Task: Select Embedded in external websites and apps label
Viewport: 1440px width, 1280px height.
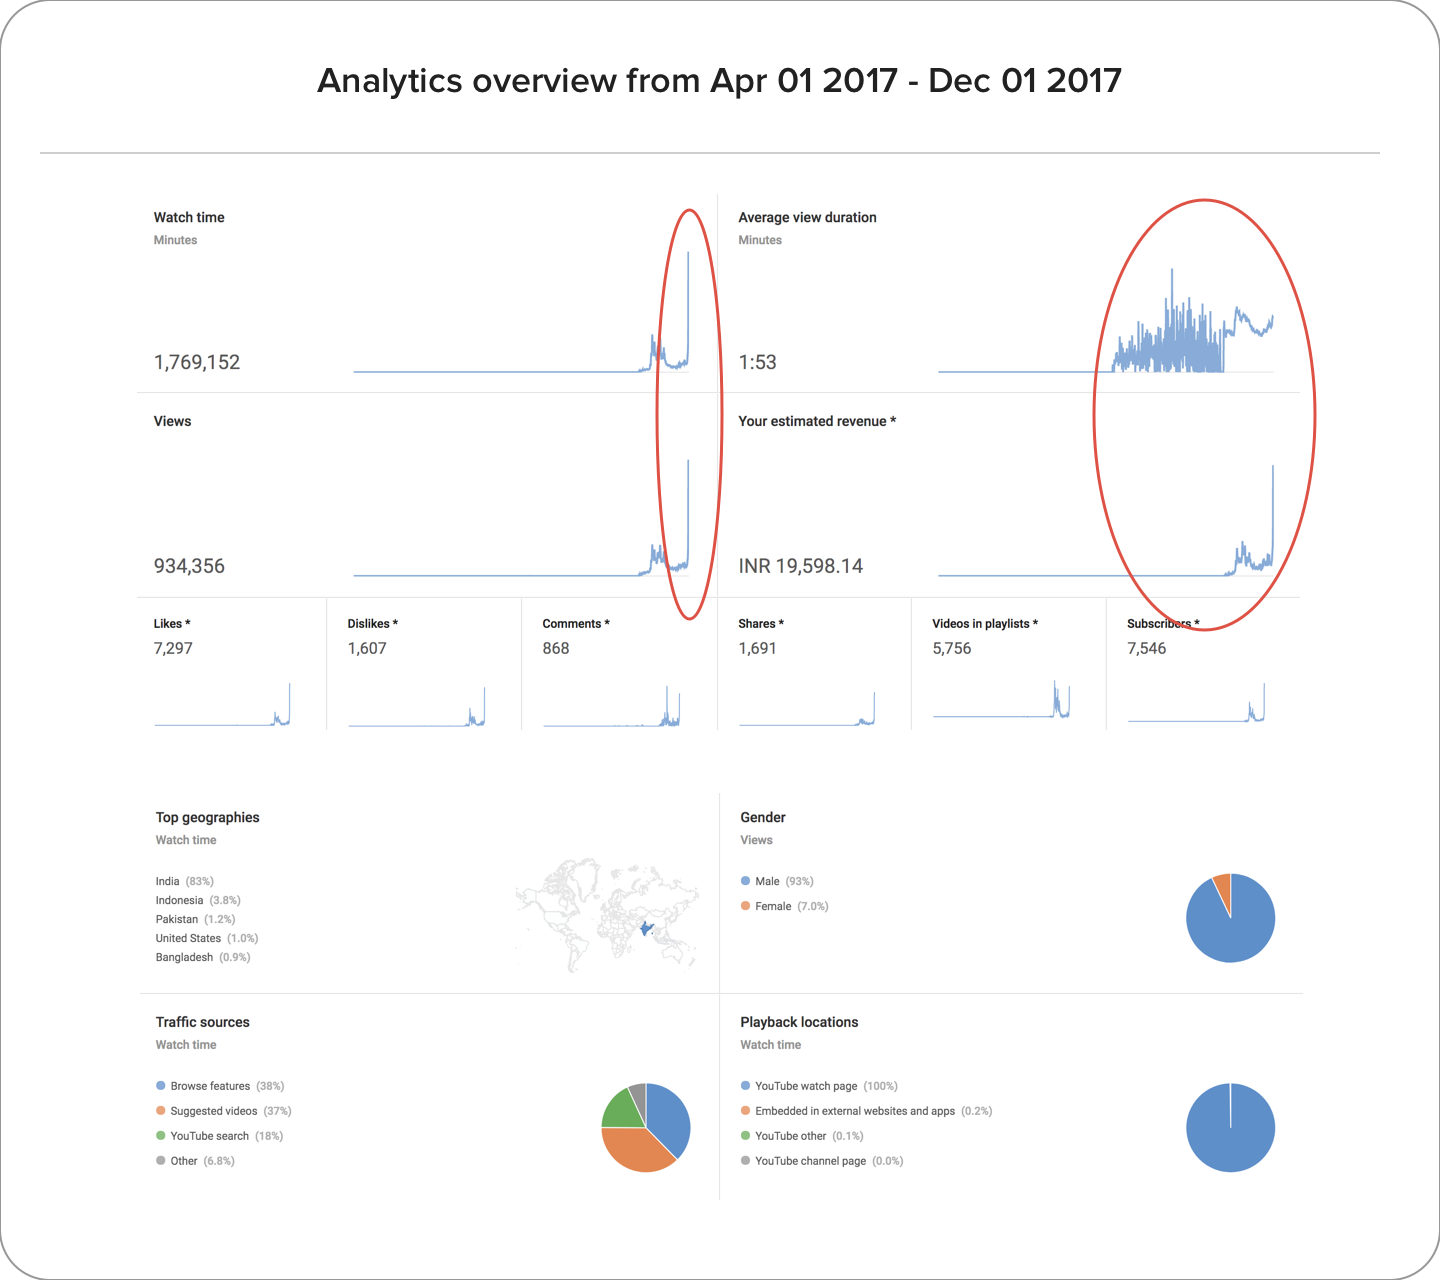Action: point(874,1111)
